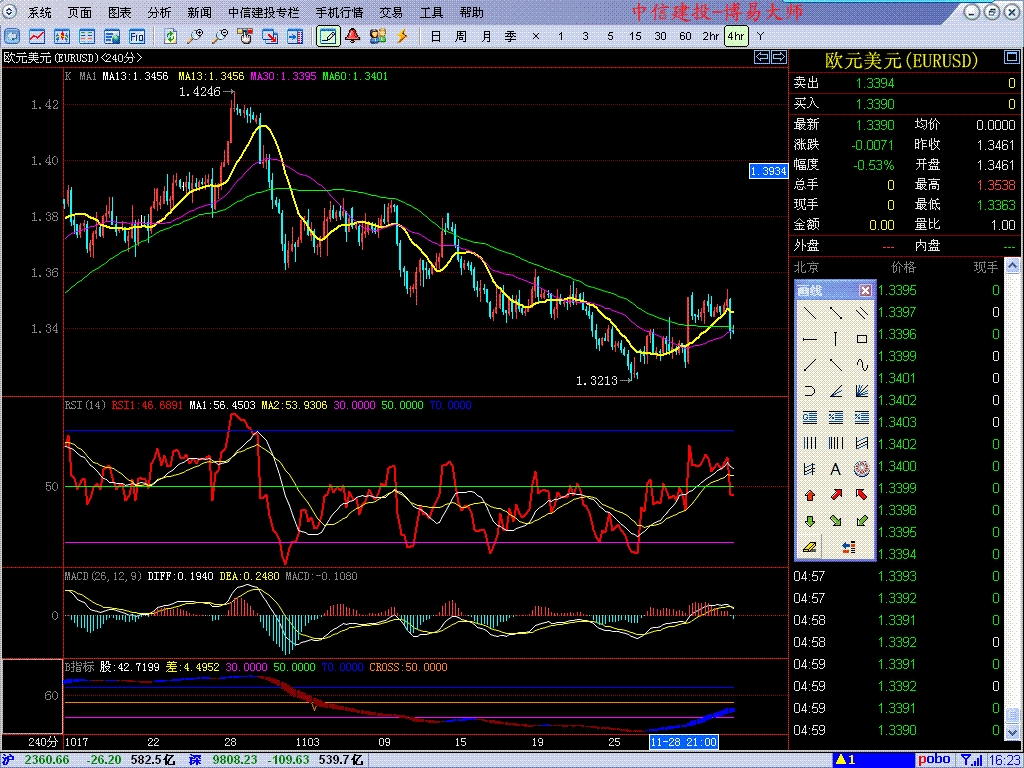1024x768 pixels.
Task: Choose the eraser tool in drawing palette
Action: click(810, 547)
